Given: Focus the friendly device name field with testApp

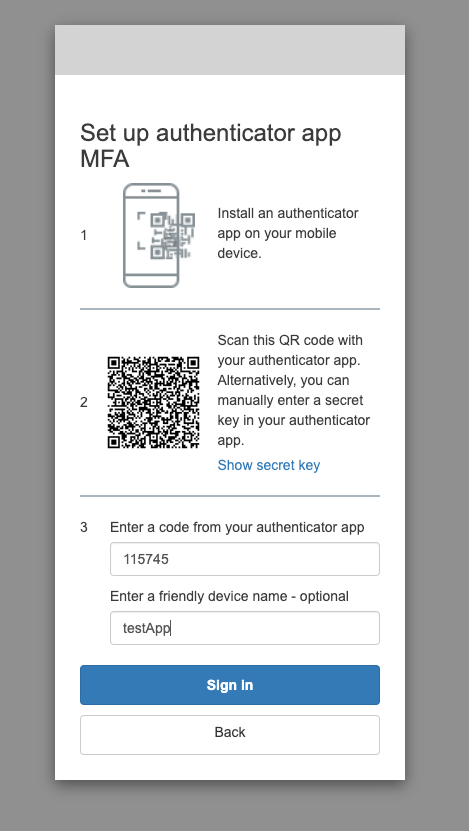Looking at the screenshot, I should tap(245, 628).
